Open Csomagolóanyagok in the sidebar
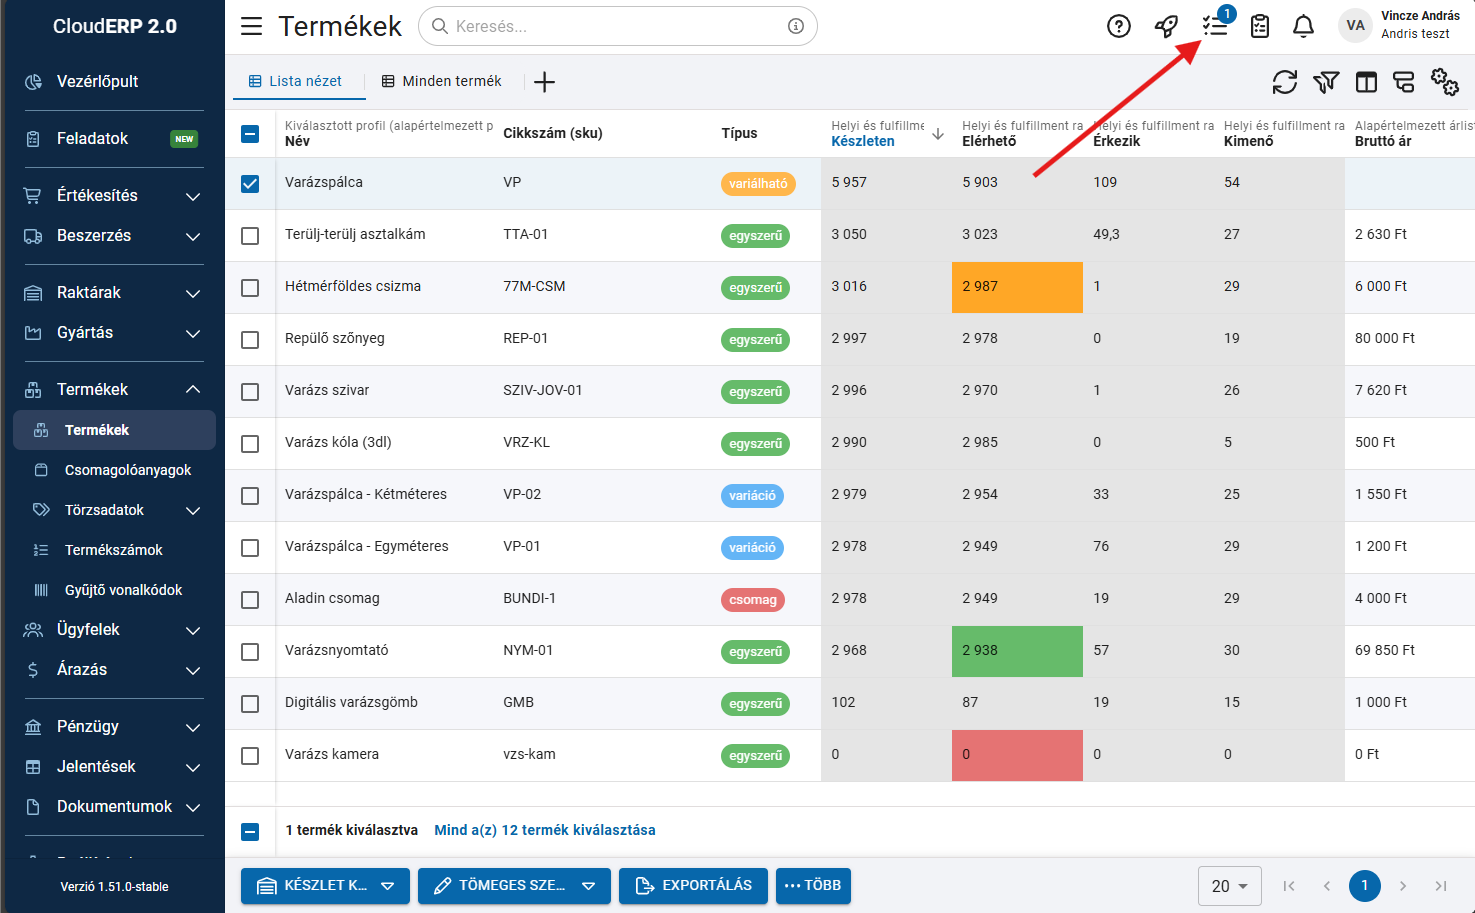The height and width of the screenshot is (913, 1475). (x=127, y=470)
